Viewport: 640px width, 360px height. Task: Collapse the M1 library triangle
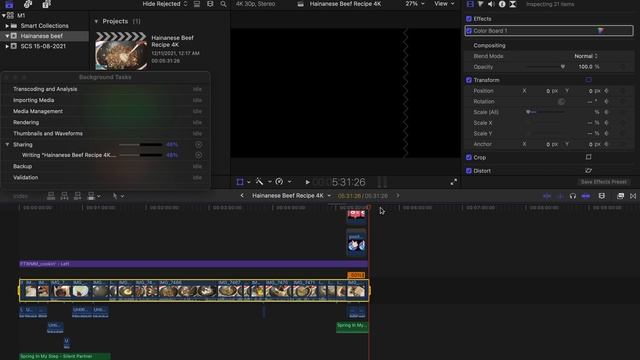(x=4, y=16)
